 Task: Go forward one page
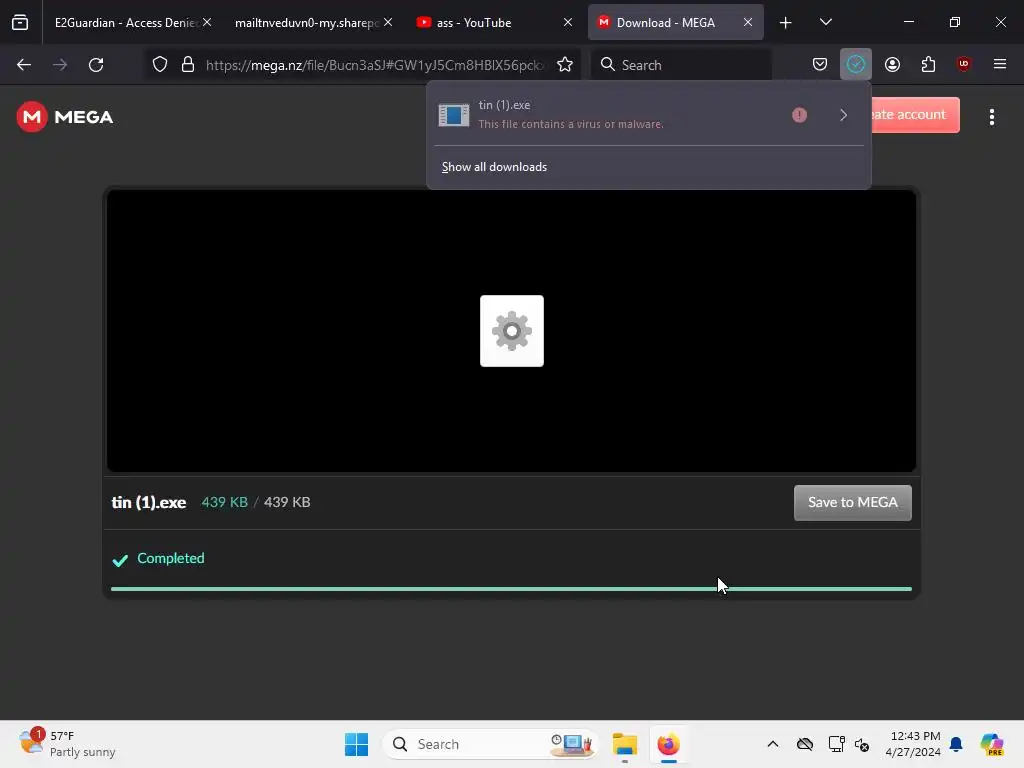coord(60,65)
